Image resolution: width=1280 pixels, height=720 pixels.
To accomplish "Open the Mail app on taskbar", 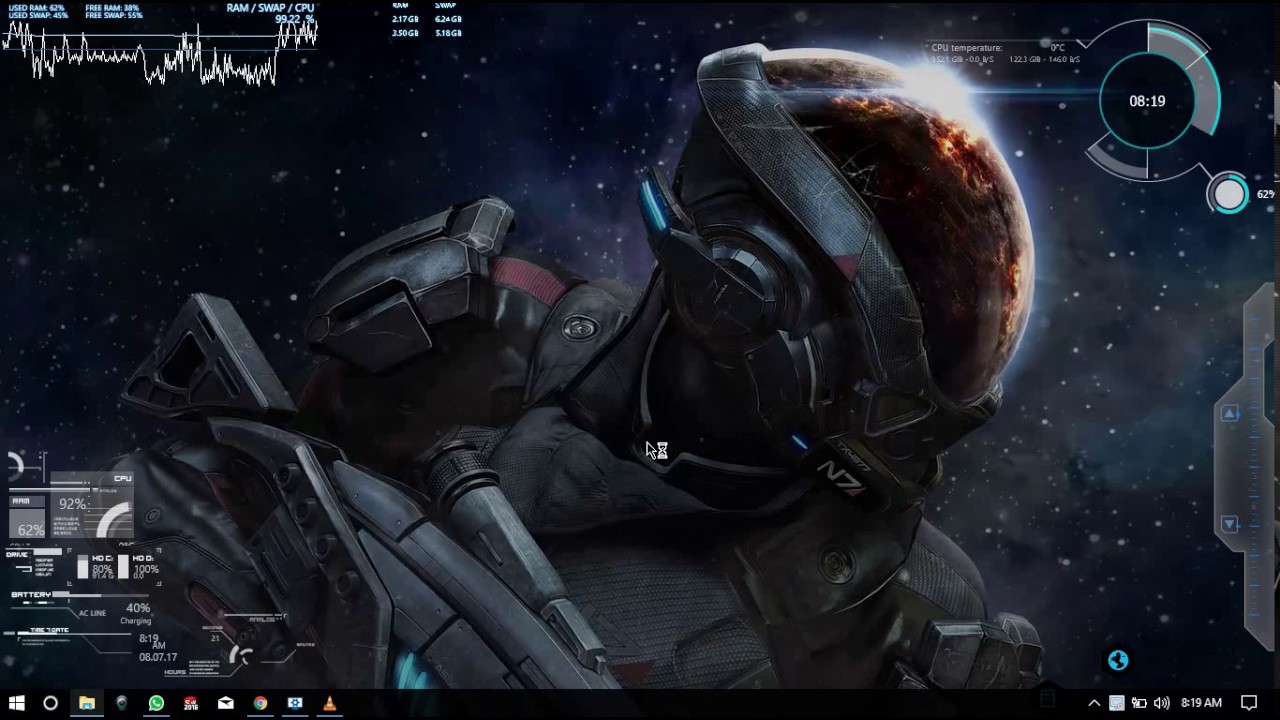I will [226, 703].
